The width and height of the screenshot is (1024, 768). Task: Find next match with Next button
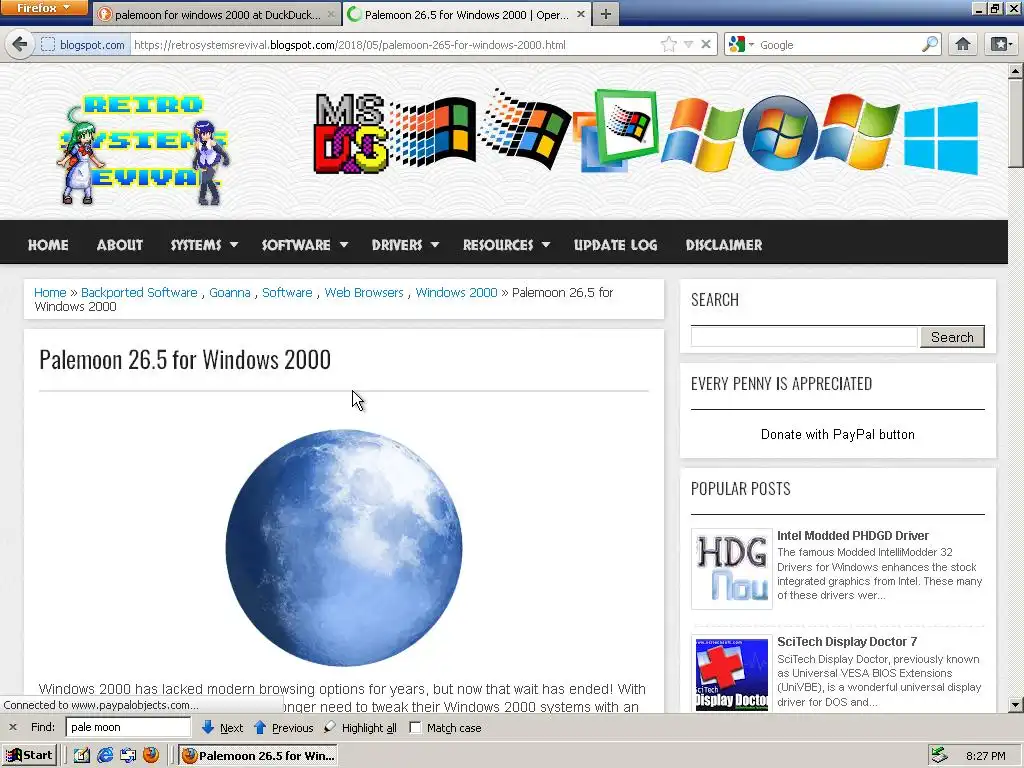[x=222, y=728]
